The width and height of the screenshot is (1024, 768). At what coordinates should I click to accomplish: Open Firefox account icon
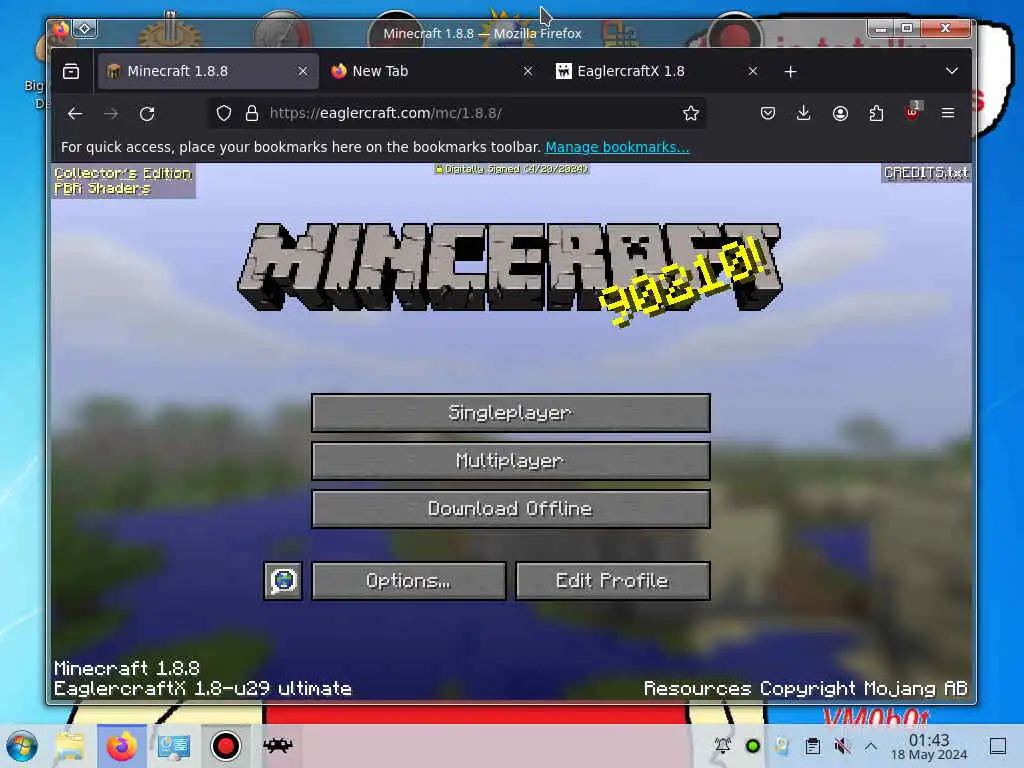[x=840, y=114]
